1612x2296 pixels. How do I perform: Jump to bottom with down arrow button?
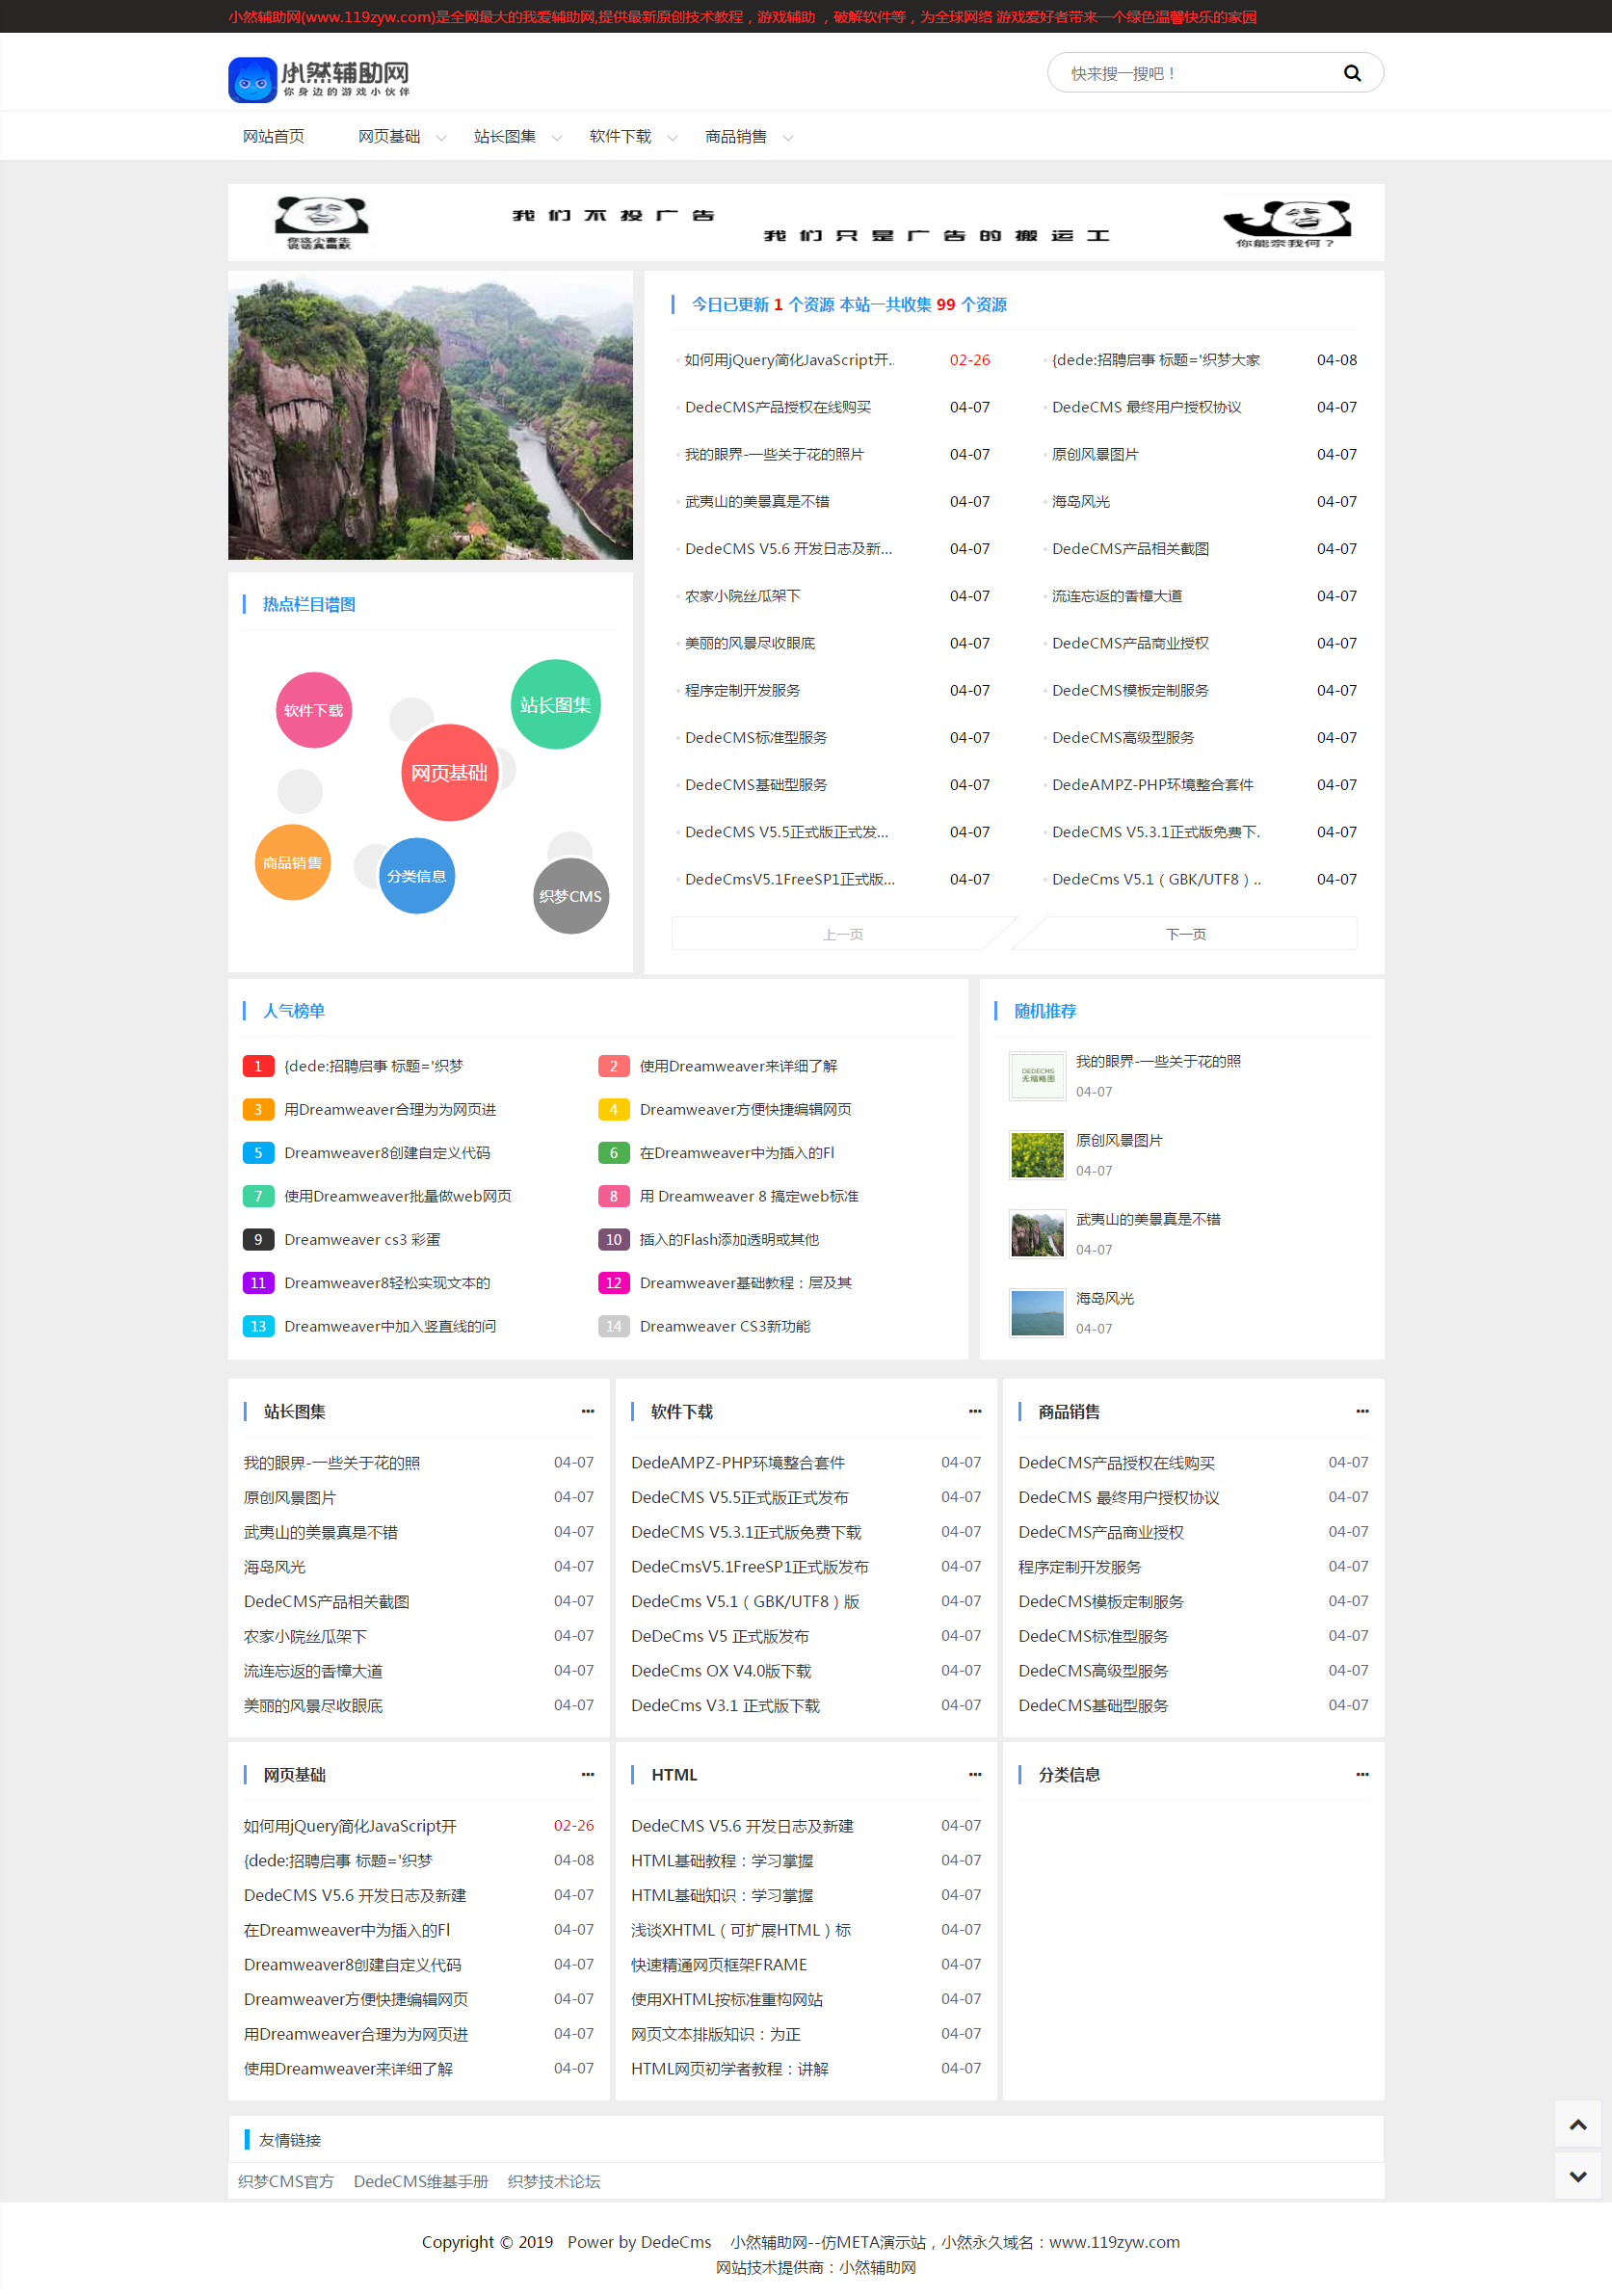point(1578,2176)
